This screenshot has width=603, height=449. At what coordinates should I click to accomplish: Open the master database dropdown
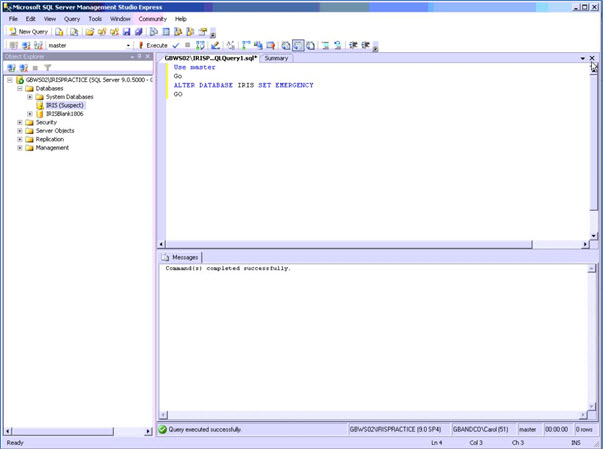pos(128,45)
